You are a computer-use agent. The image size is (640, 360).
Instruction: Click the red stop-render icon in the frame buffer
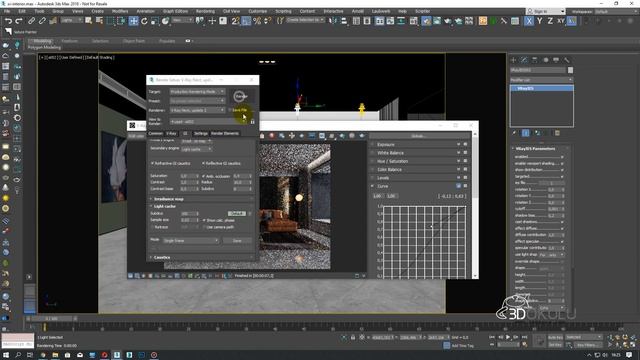click(x=272, y=136)
